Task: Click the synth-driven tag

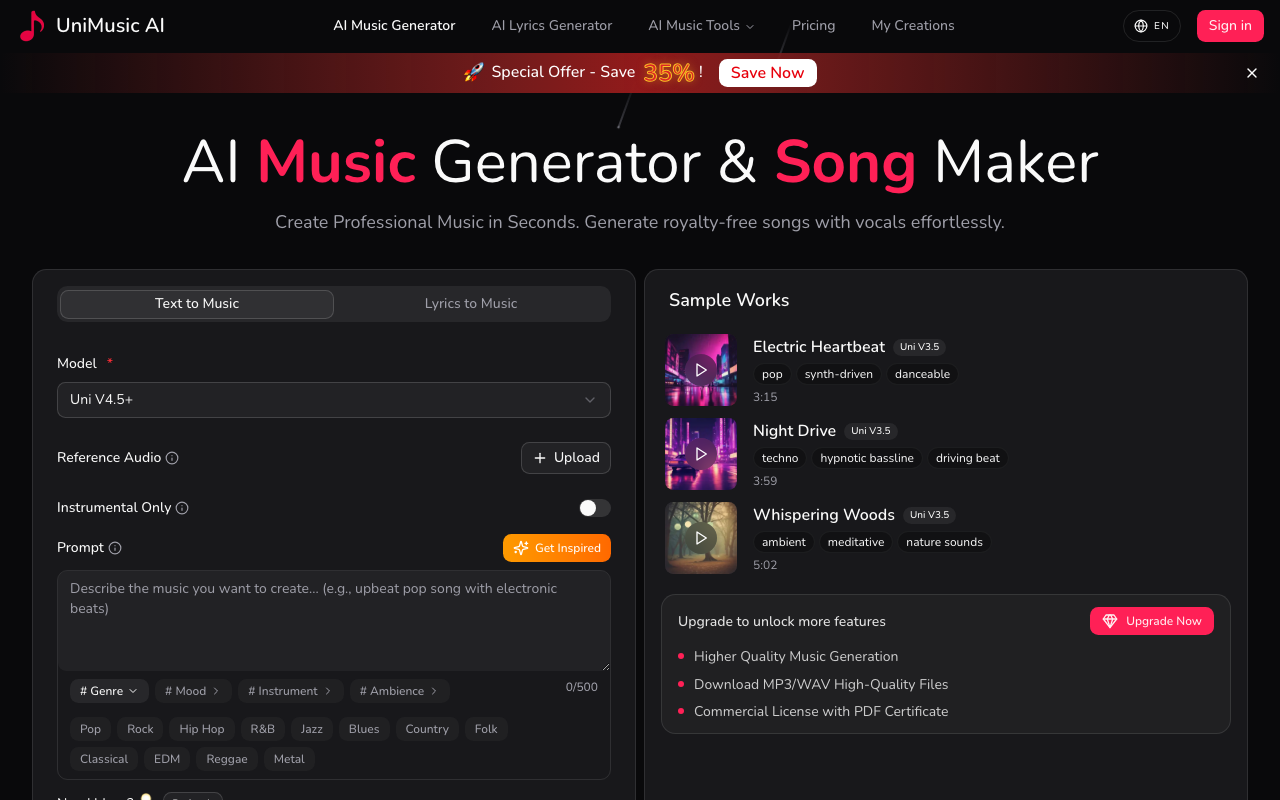Action: click(839, 374)
